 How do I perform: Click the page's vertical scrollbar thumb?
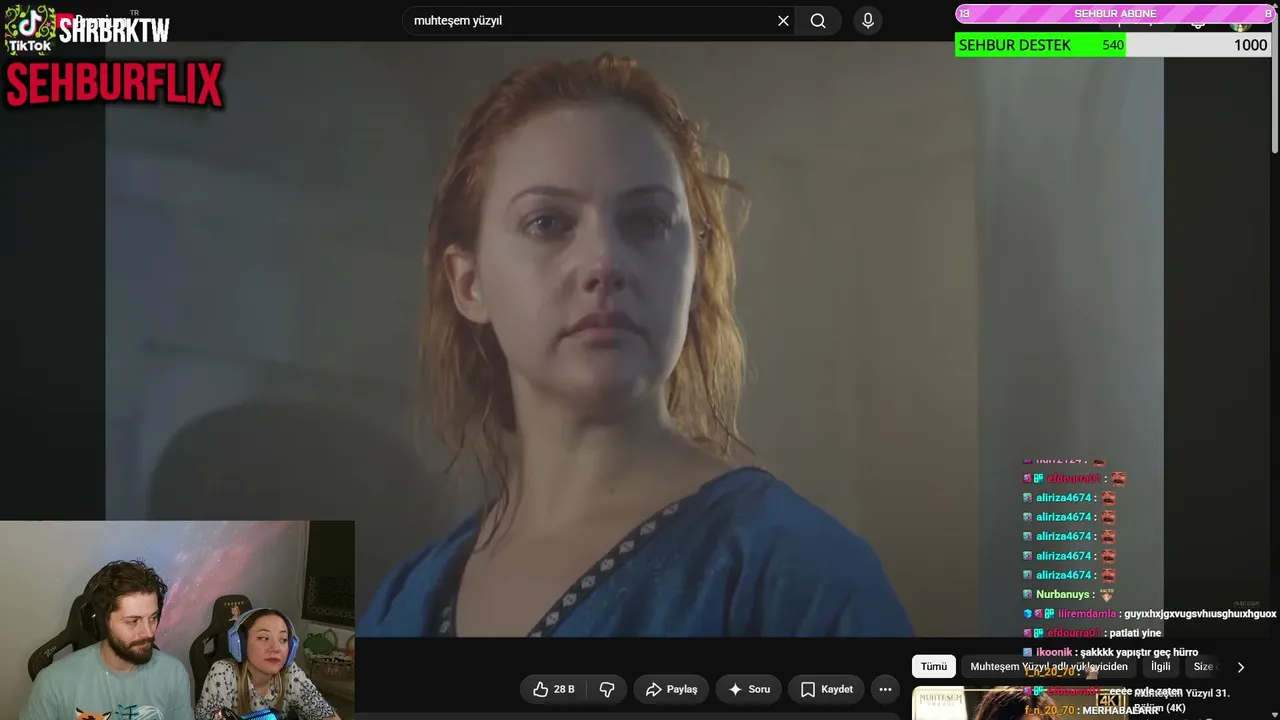[1275, 80]
